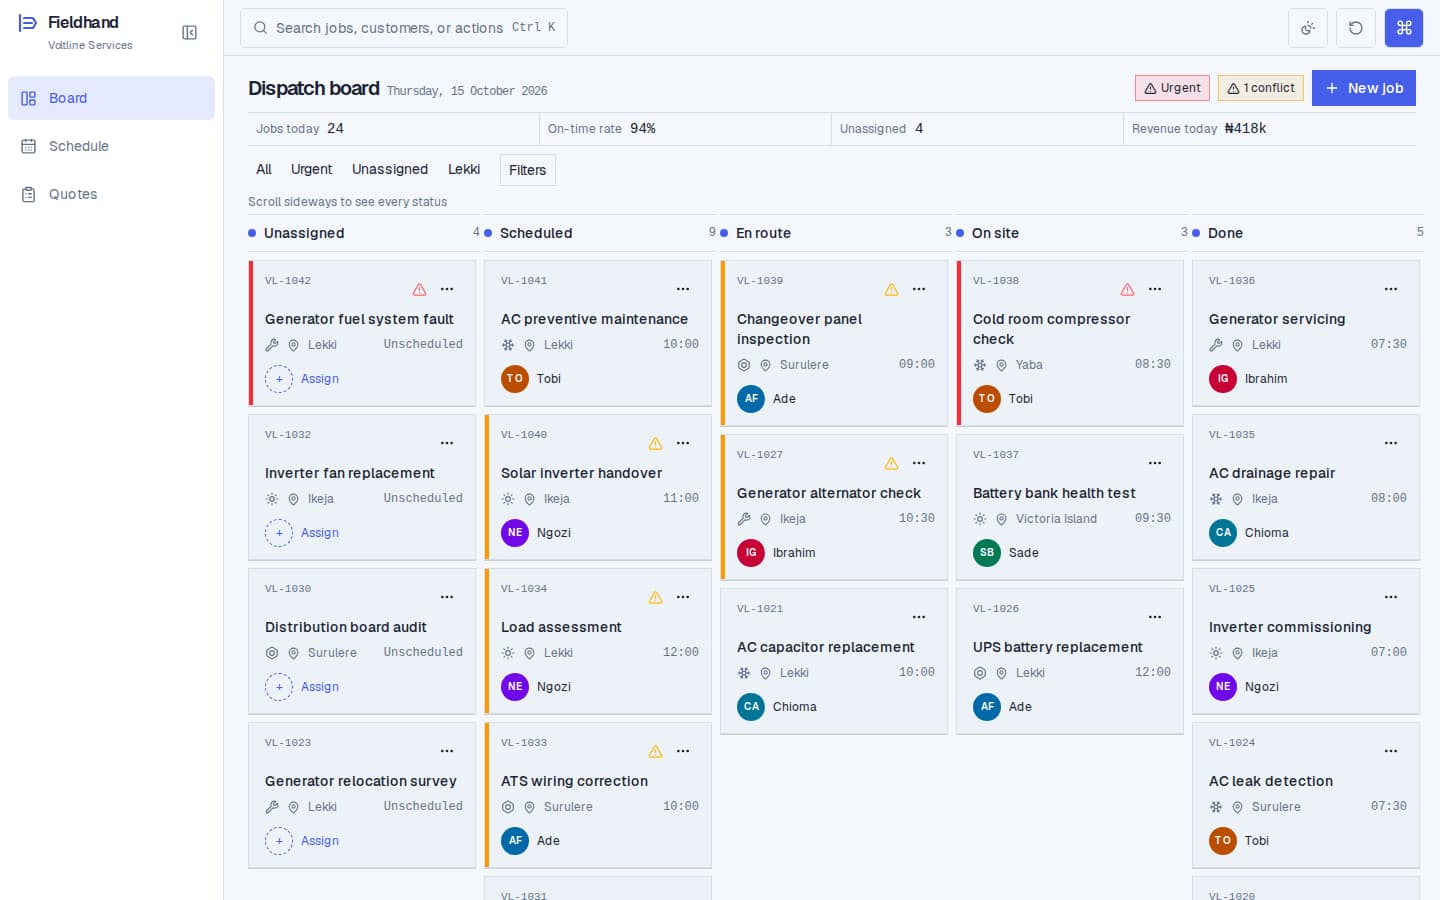This screenshot has height=900, width=1440.
Task: Open more menu on VL-1038 card
Action: point(1155,289)
